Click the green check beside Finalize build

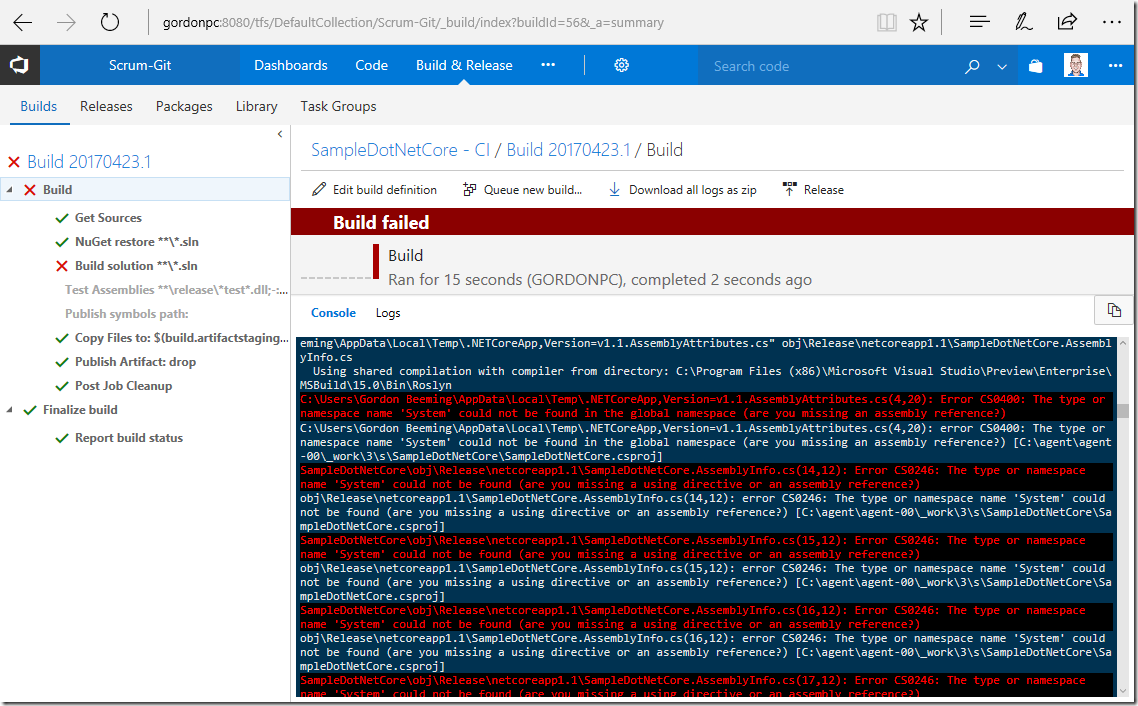click(x=30, y=410)
